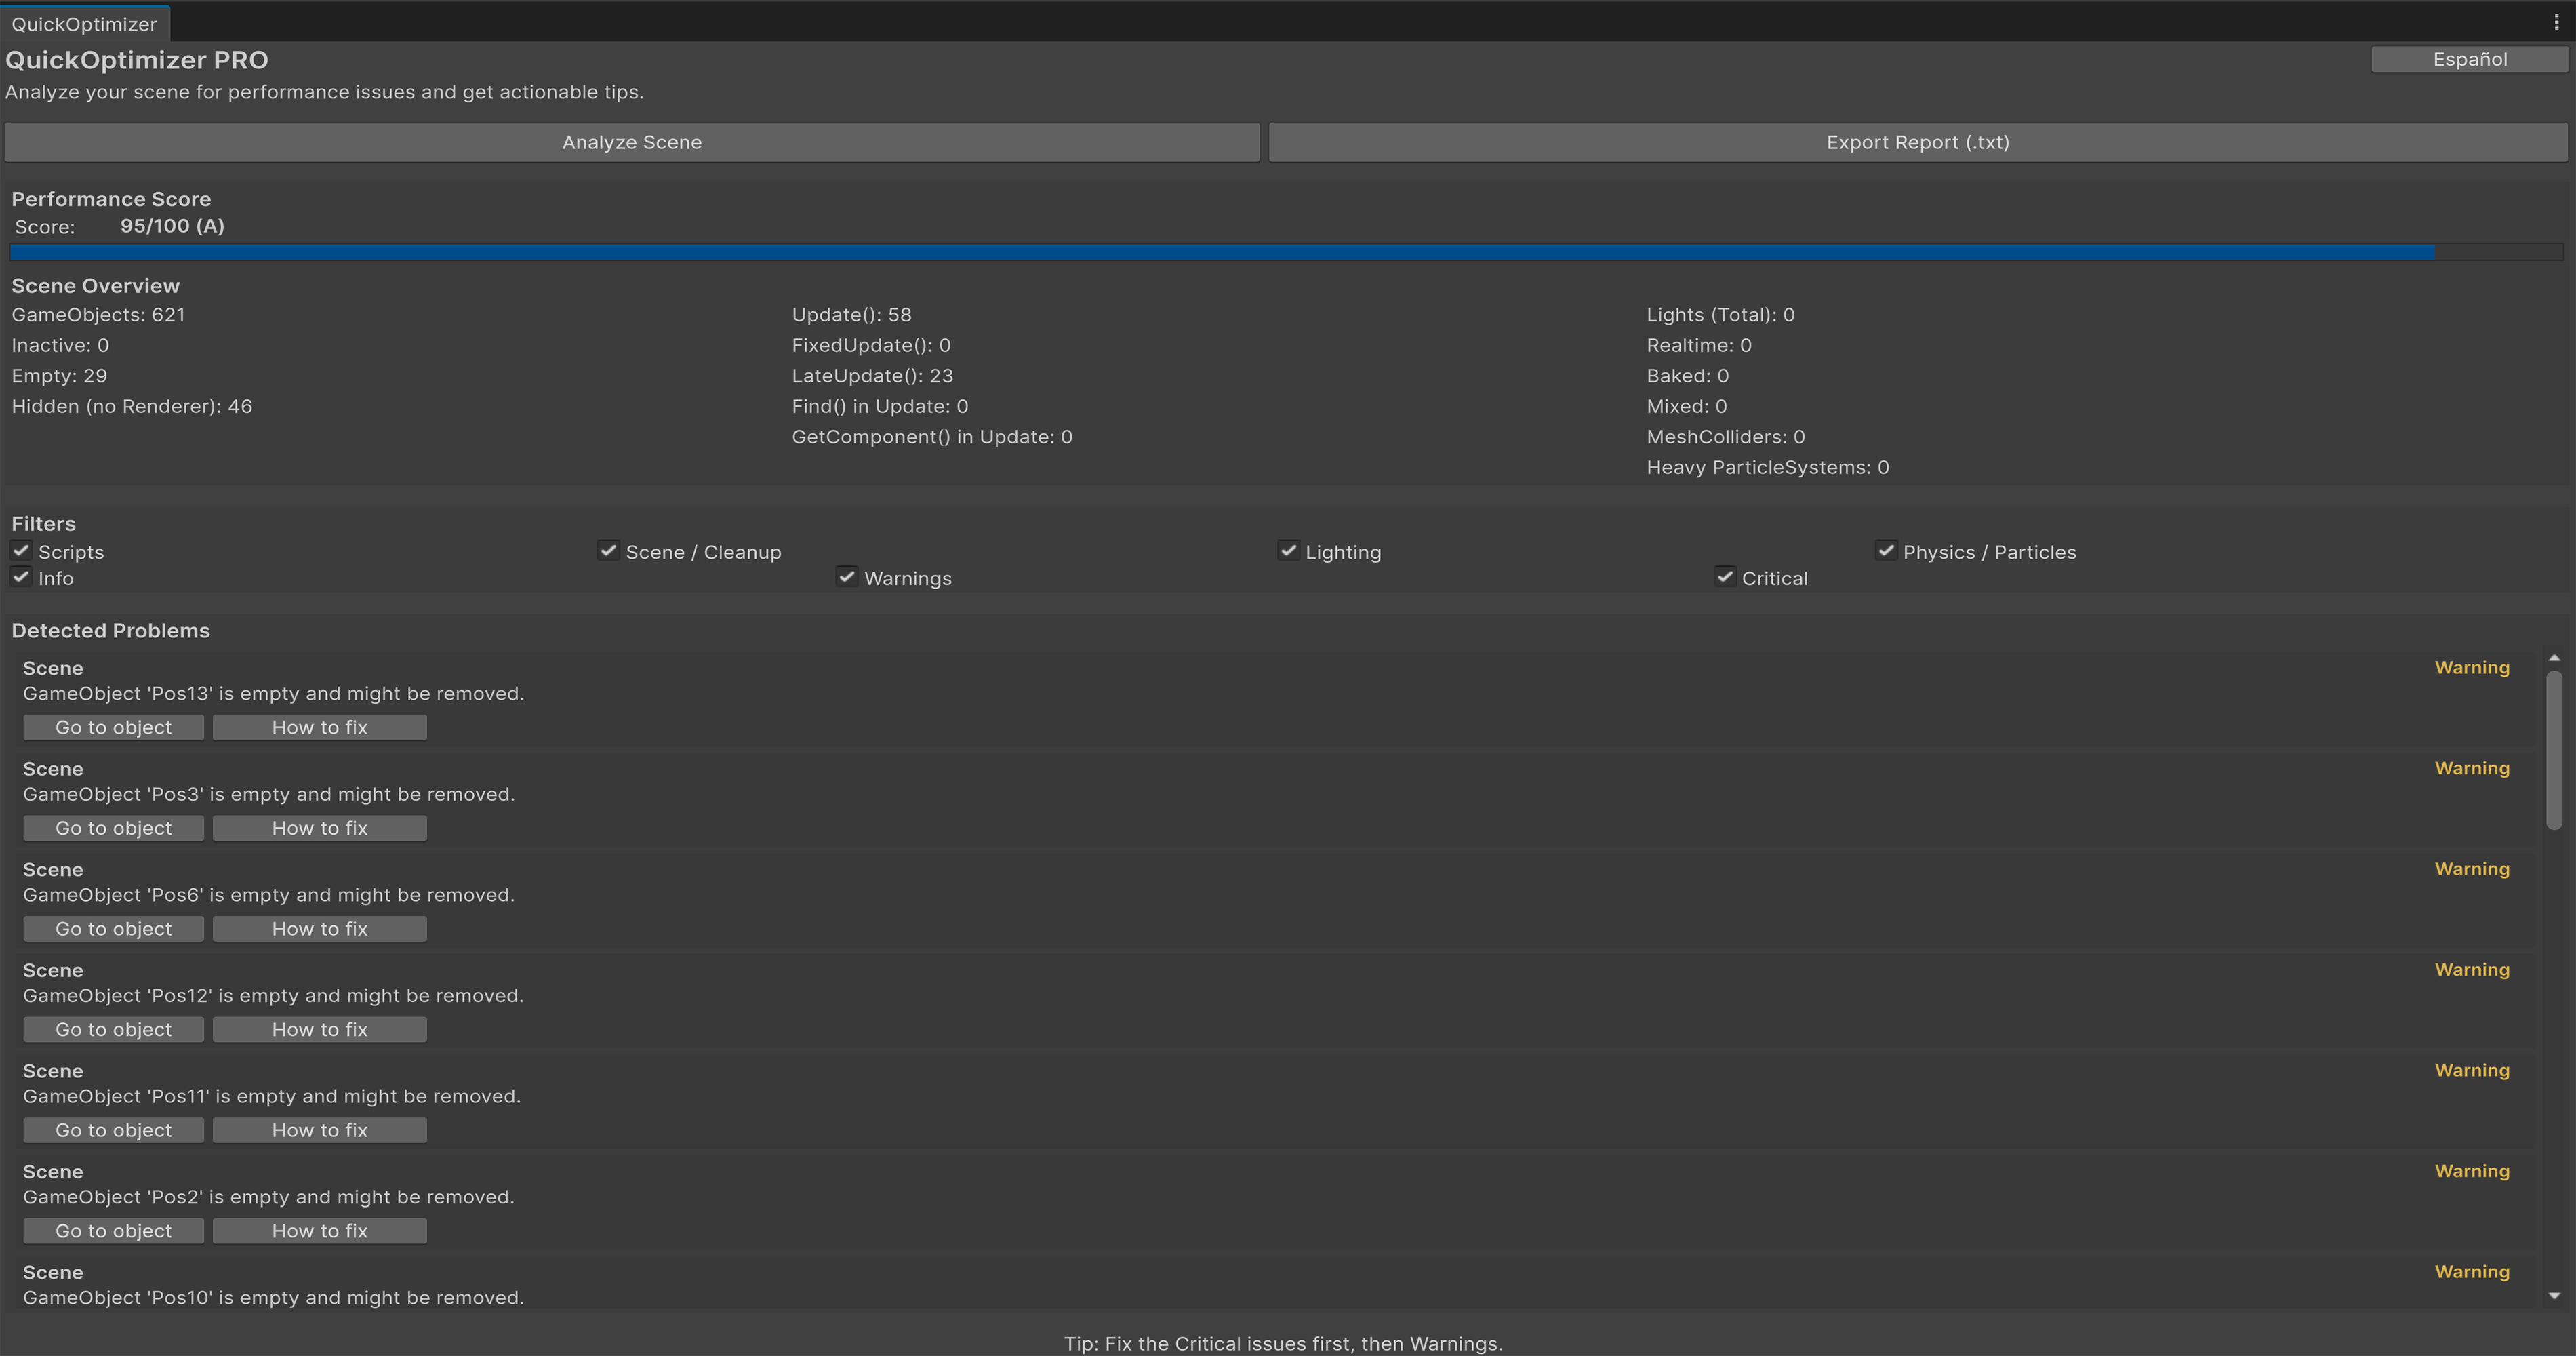
Task: Open How to fix for Pos3
Action: [319, 828]
